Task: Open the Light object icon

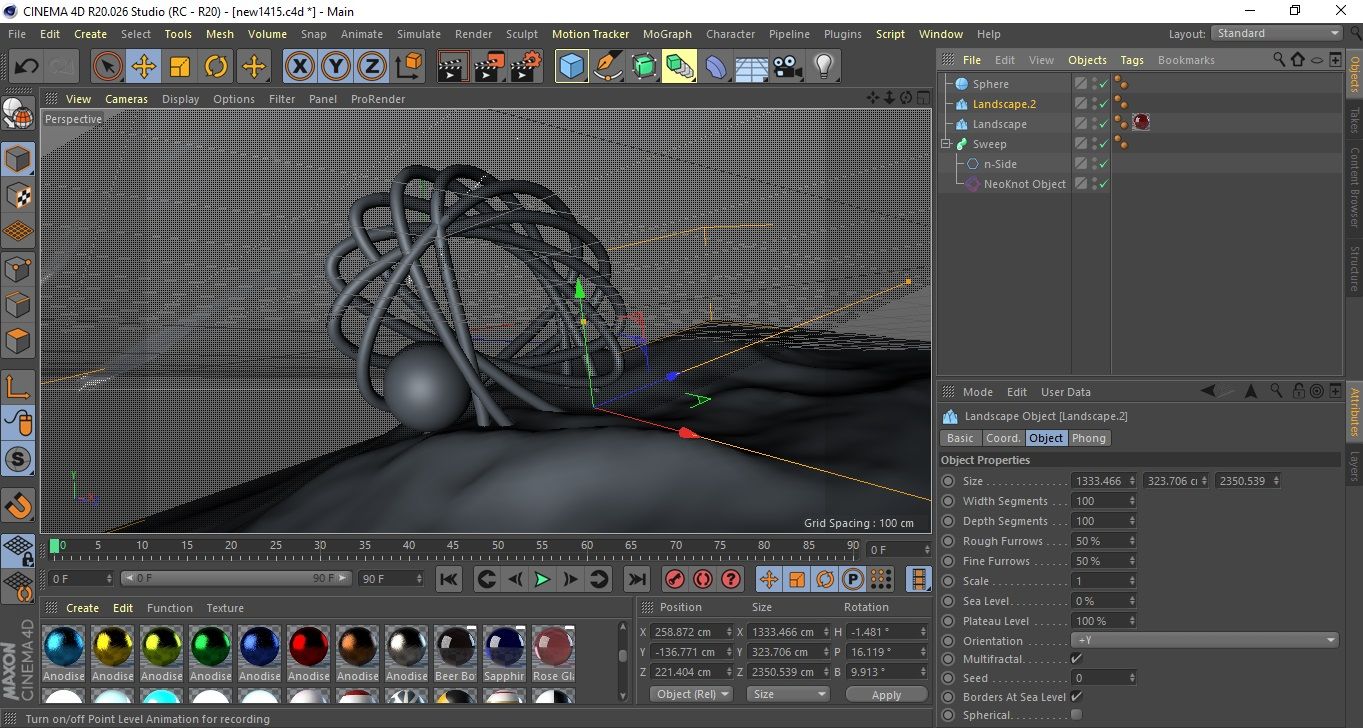Action: pyautogui.click(x=823, y=67)
